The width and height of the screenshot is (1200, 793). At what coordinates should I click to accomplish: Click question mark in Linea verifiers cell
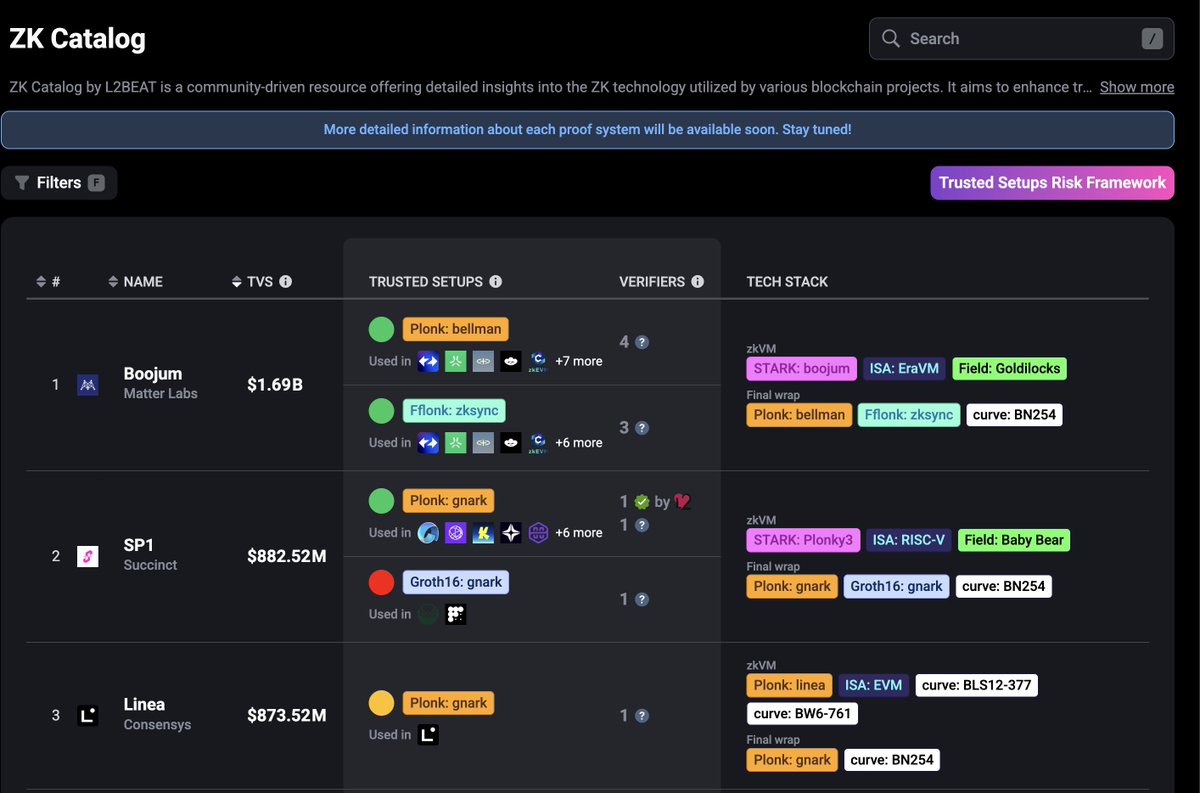tap(642, 716)
